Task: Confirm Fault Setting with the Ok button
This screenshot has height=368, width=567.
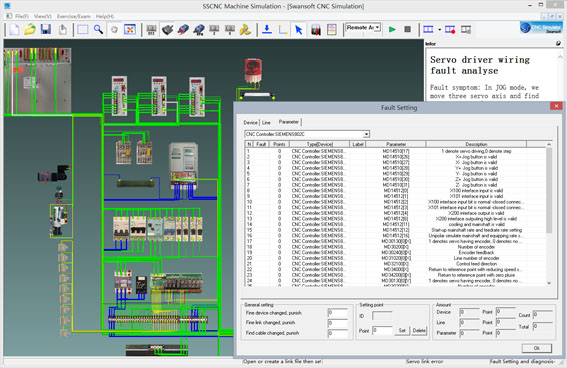Action: pyautogui.click(x=537, y=348)
